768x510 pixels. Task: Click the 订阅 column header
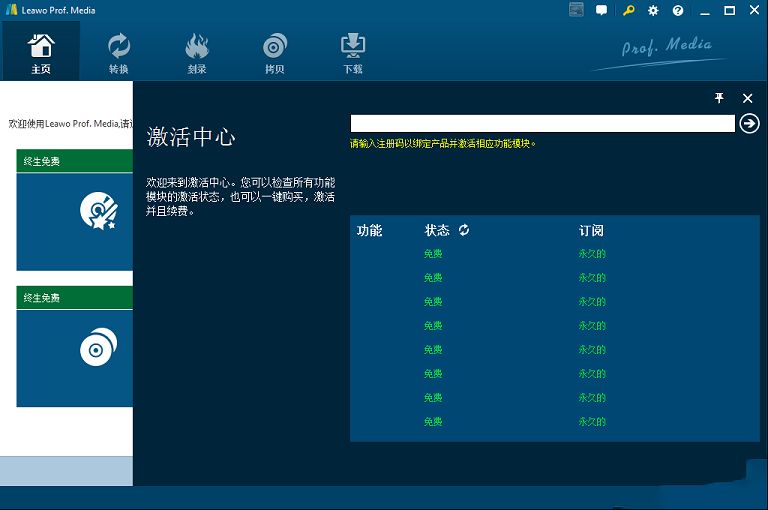tap(591, 230)
